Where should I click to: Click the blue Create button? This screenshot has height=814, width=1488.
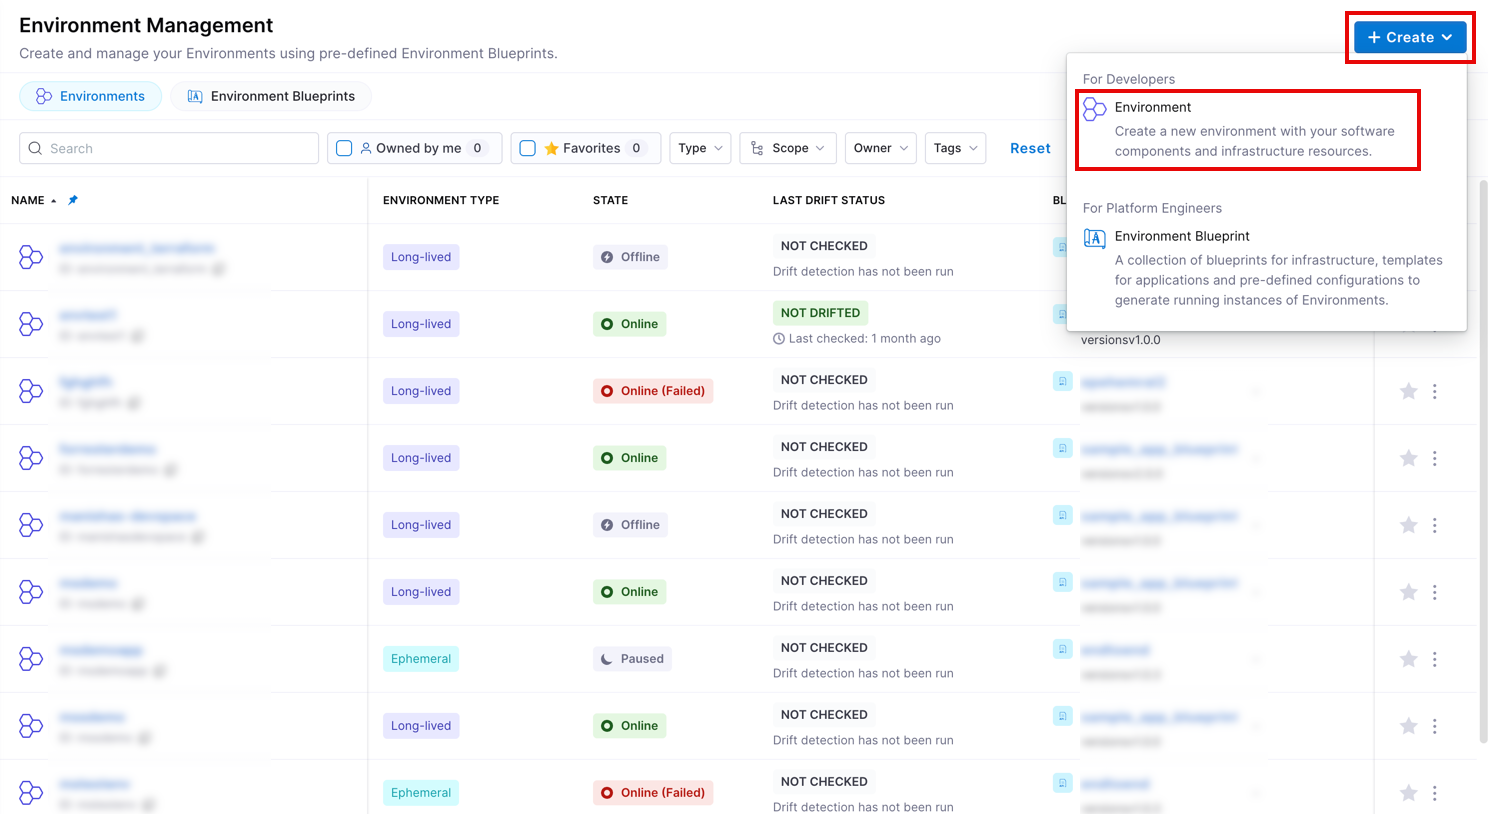click(1409, 37)
